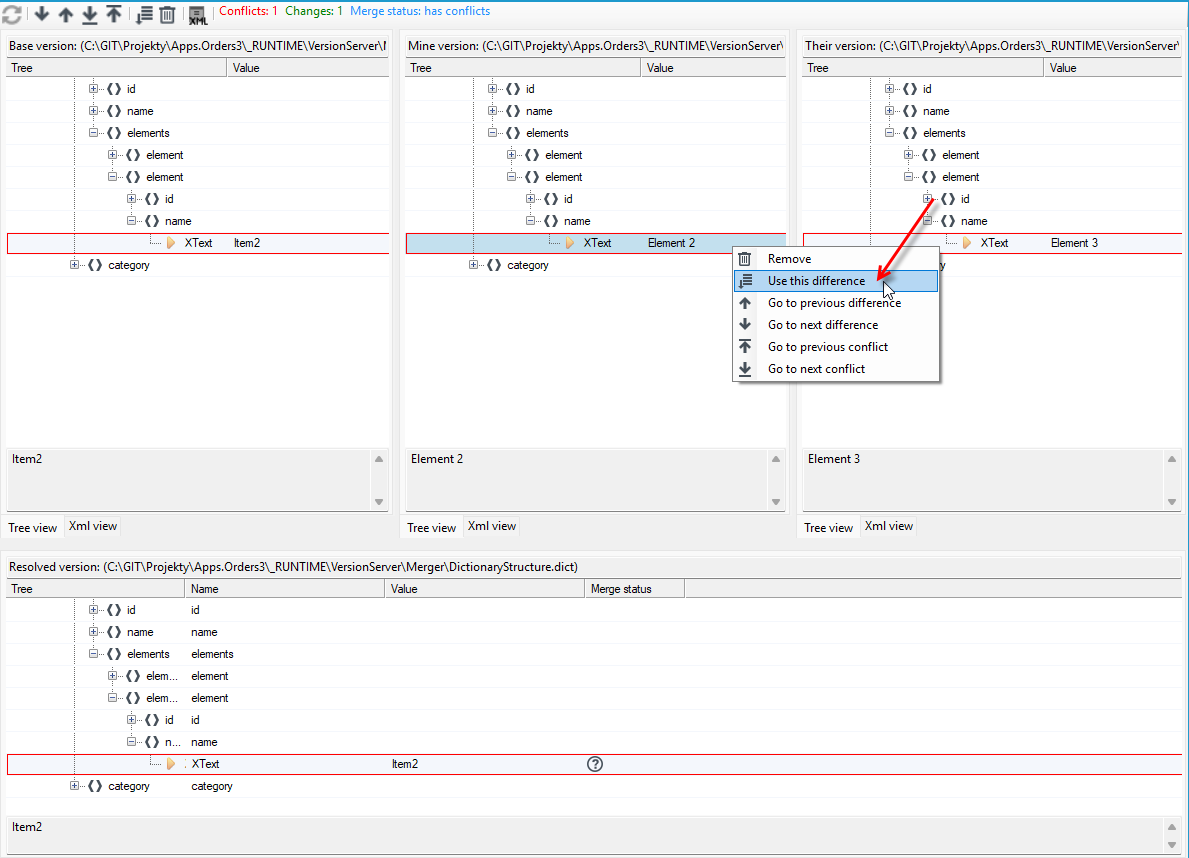The height and width of the screenshot is (858, 1189).
Task: Select Tree view tab in Base version pane
Action: point(33,527)
